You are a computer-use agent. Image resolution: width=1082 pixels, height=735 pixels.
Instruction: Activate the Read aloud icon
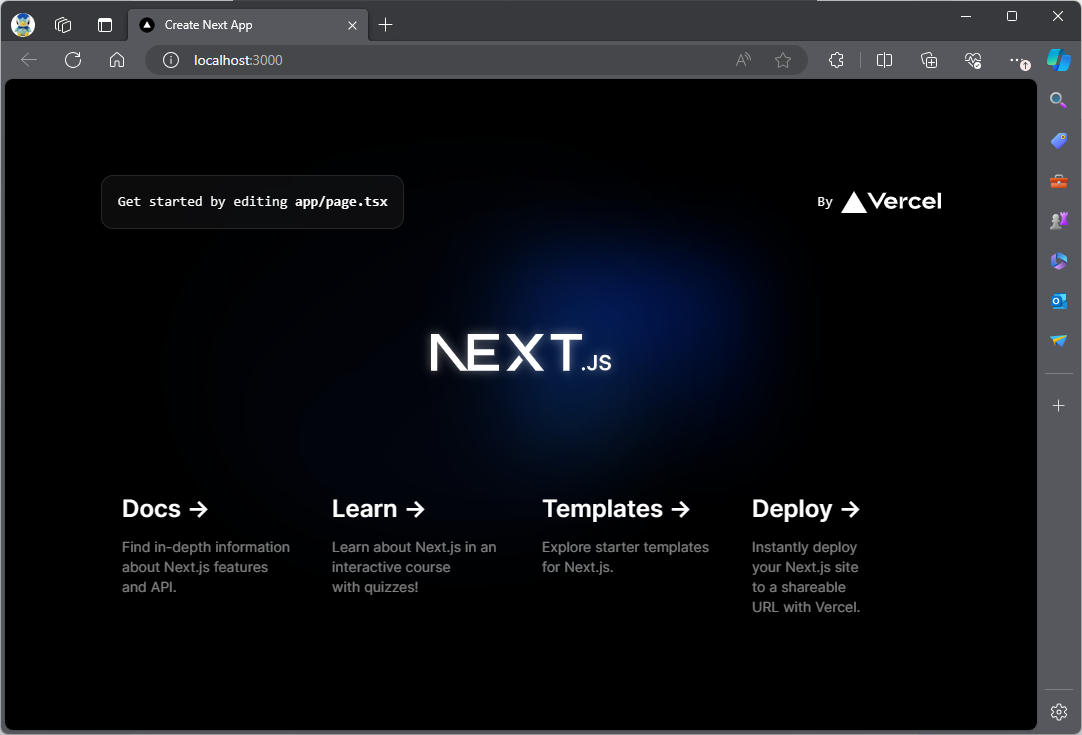pos(742,60)
